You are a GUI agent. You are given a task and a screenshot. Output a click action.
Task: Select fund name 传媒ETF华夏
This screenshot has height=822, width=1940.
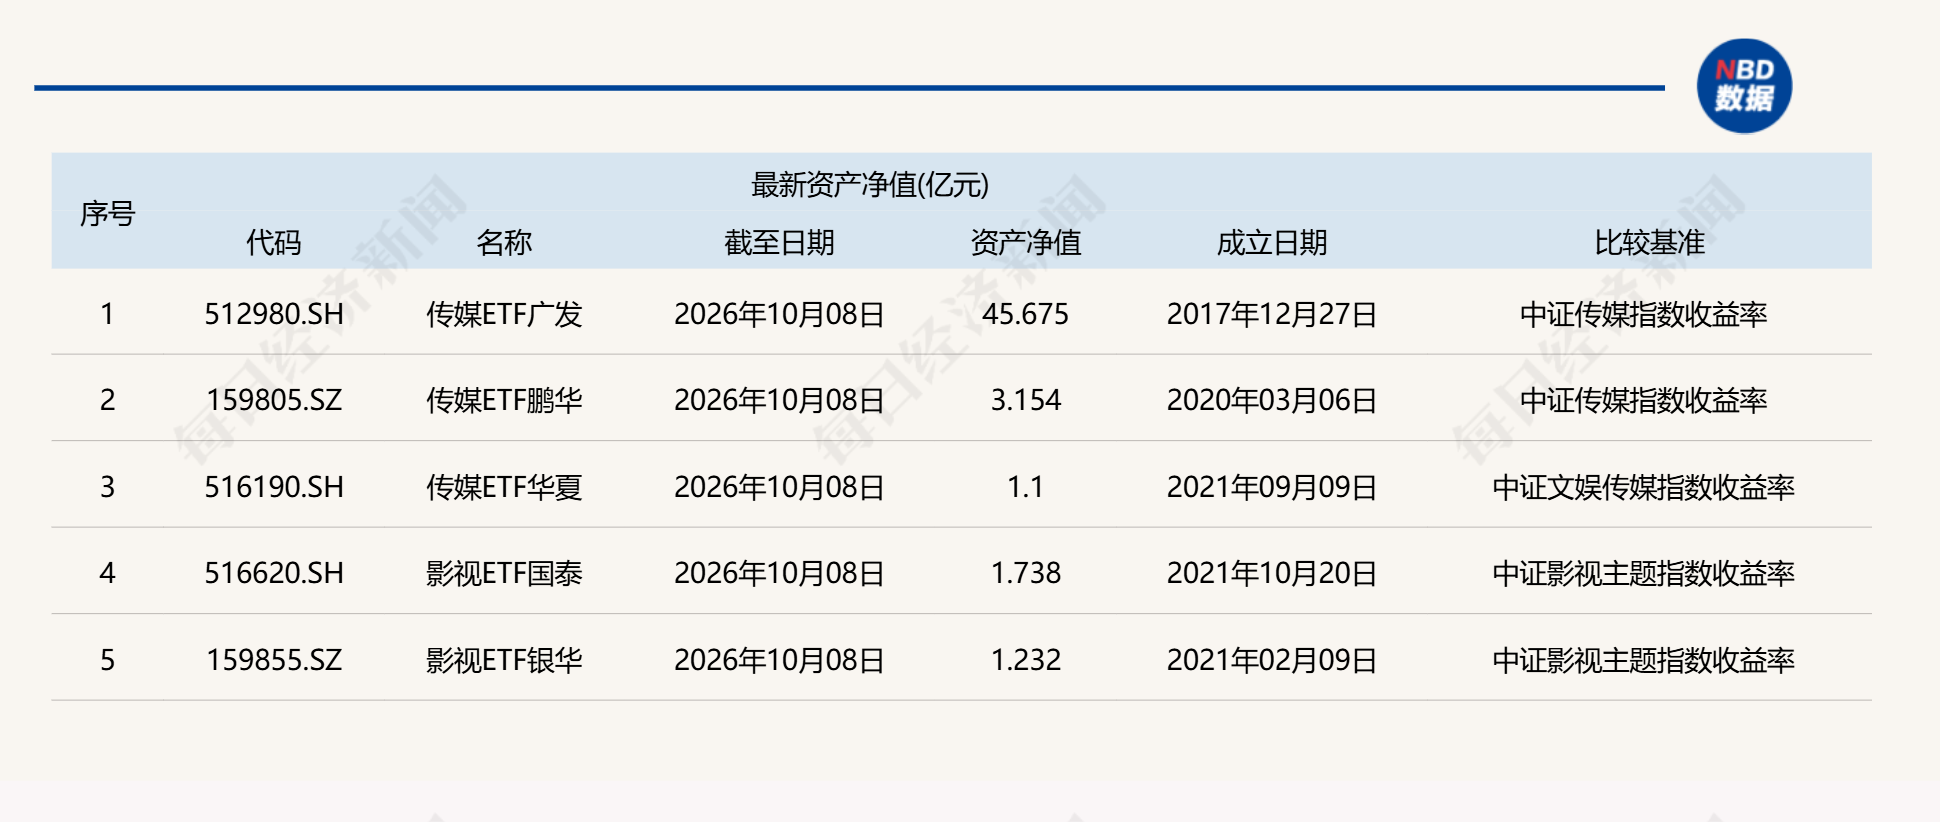504,487
